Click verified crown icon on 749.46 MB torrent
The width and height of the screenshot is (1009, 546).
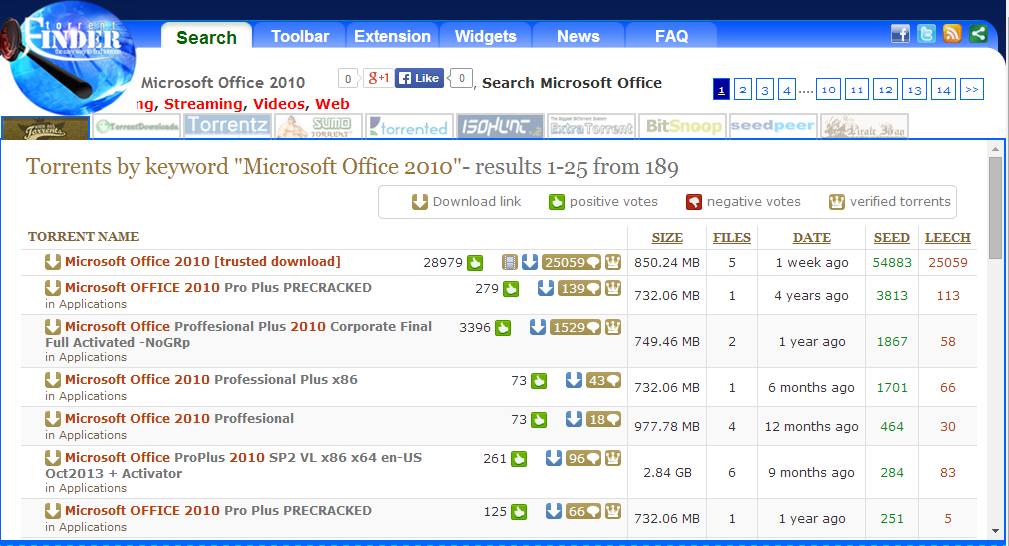(612, 327)
